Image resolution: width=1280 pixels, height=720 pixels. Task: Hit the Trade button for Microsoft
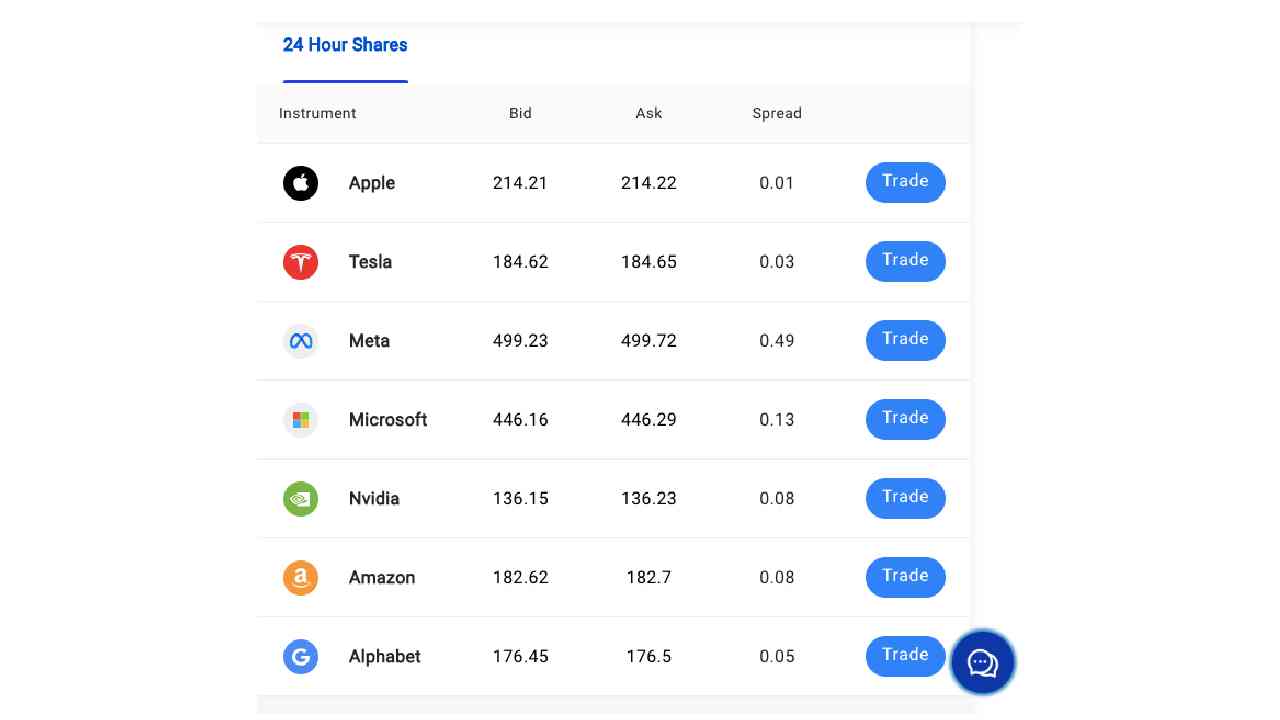905,419
